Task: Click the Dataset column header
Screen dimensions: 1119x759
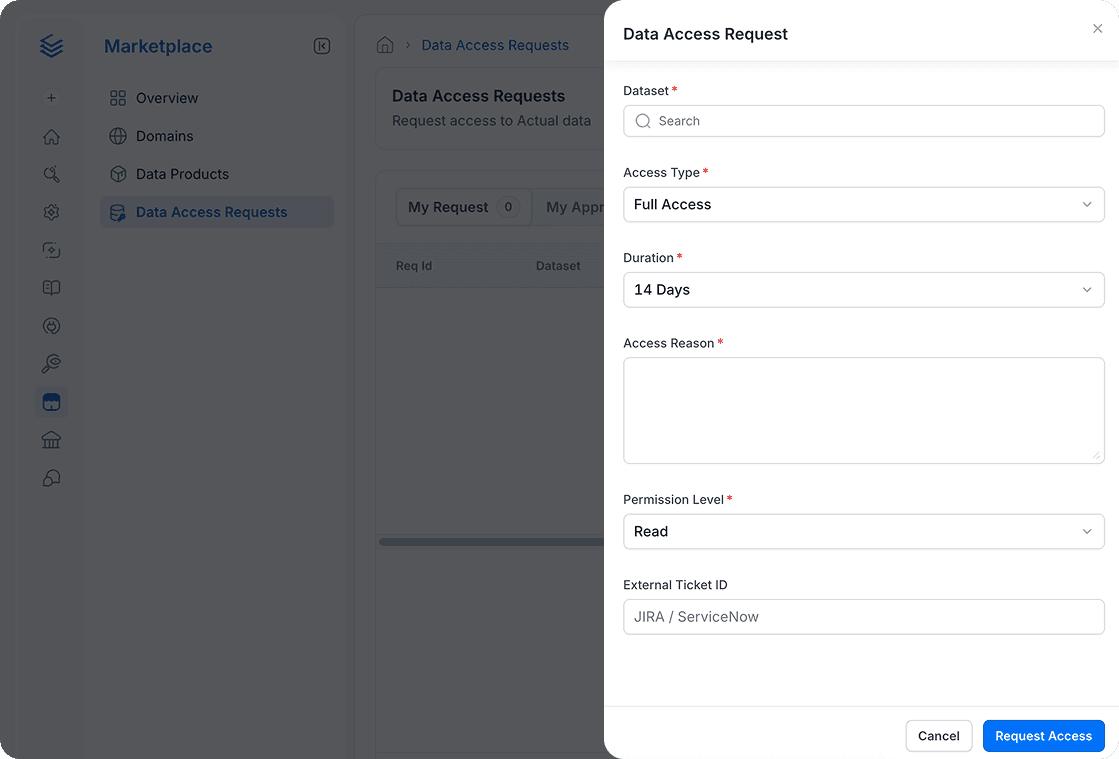Action: pos(558,266)
